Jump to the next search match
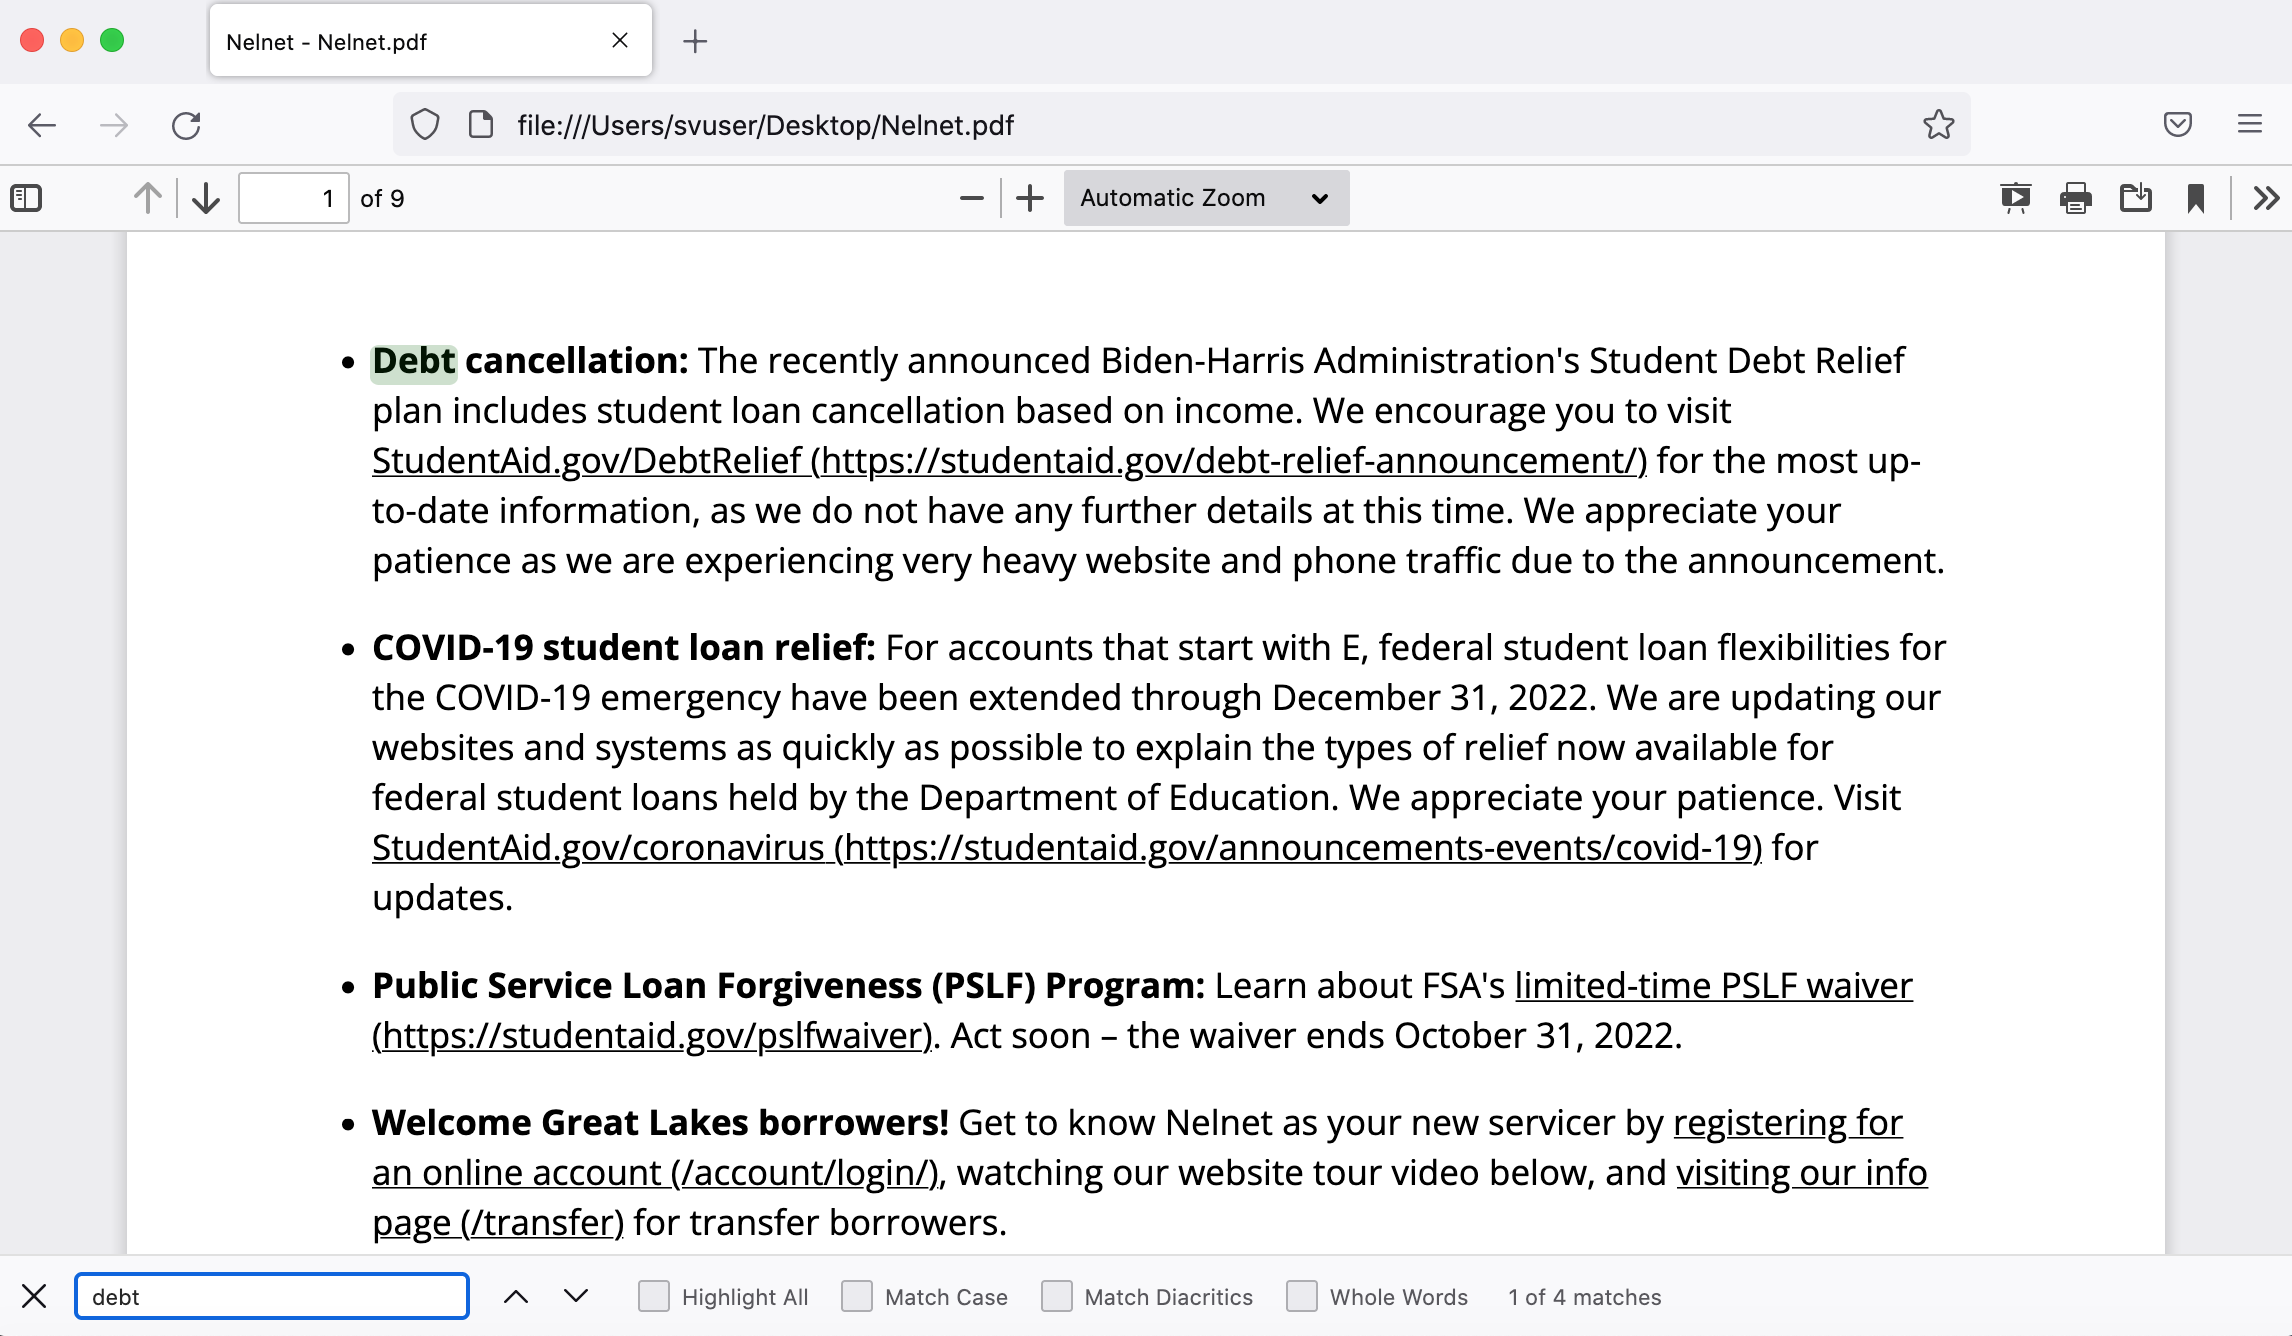This screenshot has height=1336, width=2292. (x=576, y=1296)
